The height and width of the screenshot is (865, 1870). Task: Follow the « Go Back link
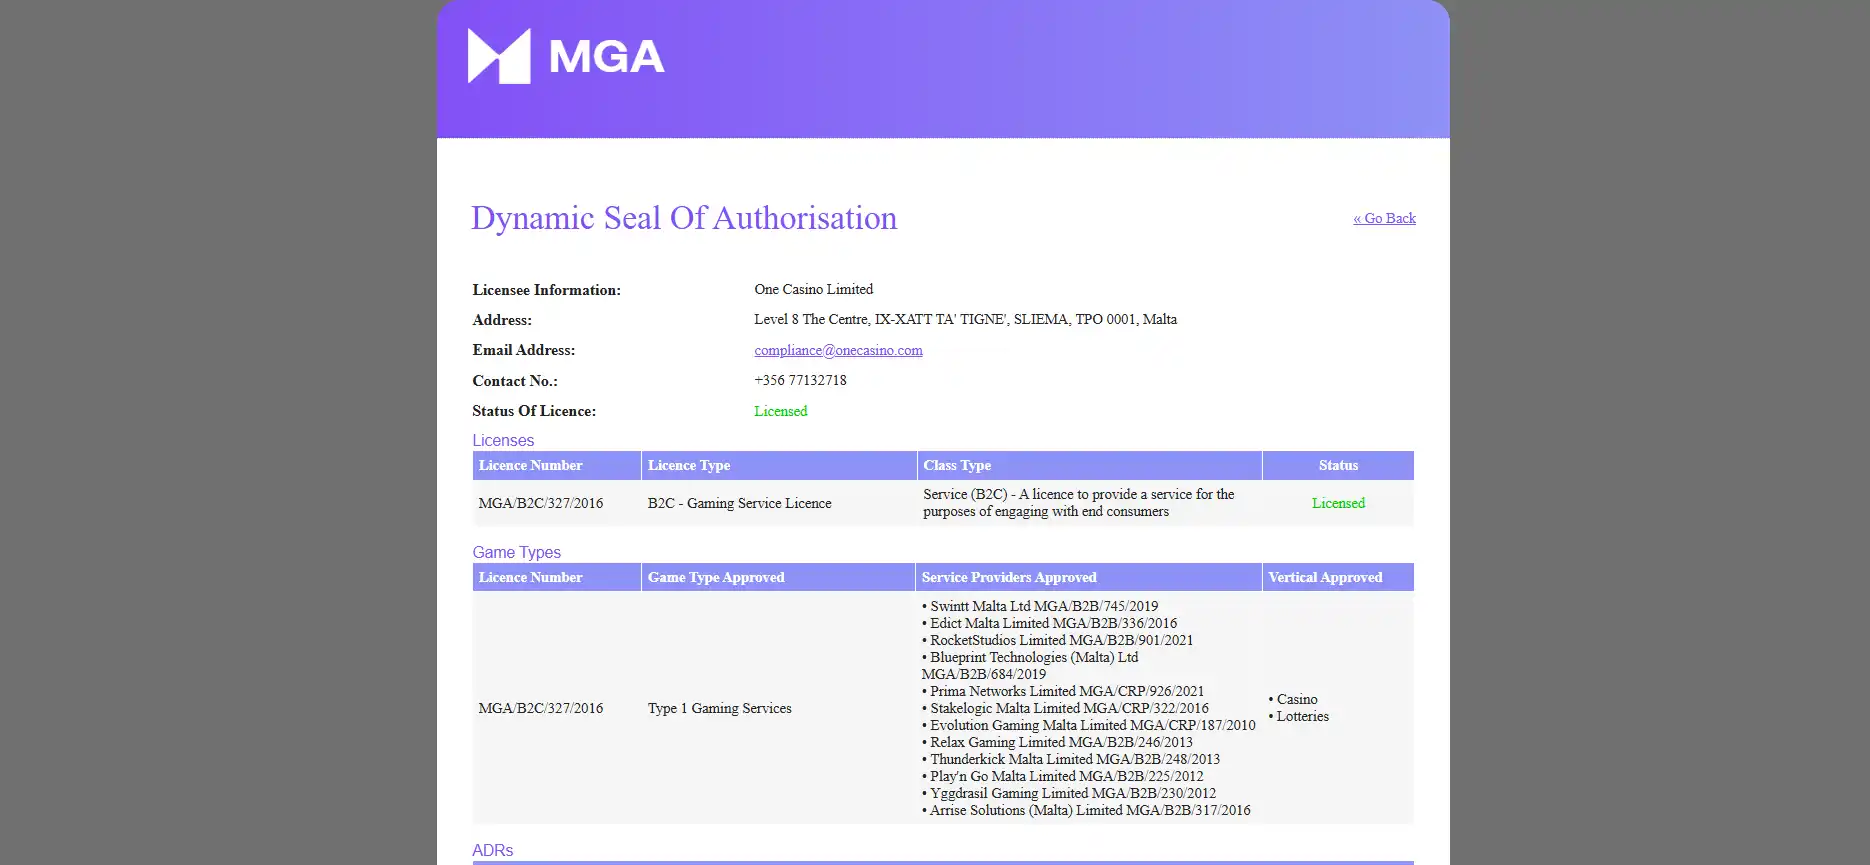(x=1384, y=218)
